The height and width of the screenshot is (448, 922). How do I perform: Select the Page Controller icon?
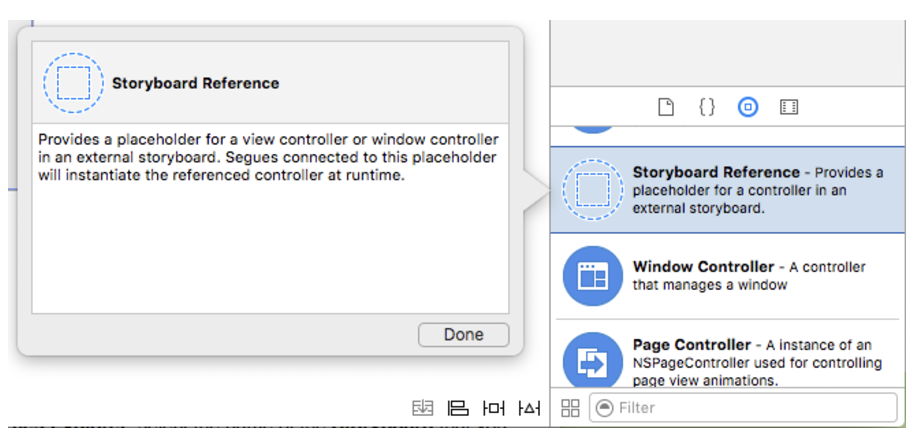(592, 361)
